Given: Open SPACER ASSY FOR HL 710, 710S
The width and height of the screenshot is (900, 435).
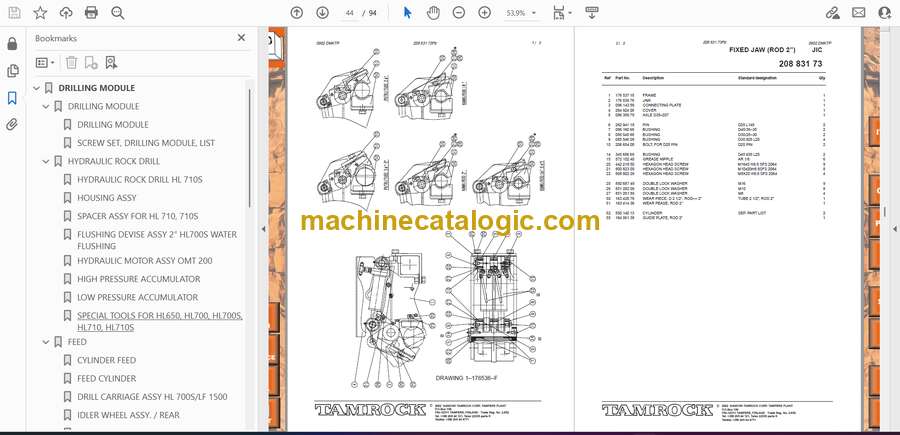Looking at the screenshot, I should [x=137, y=216].
